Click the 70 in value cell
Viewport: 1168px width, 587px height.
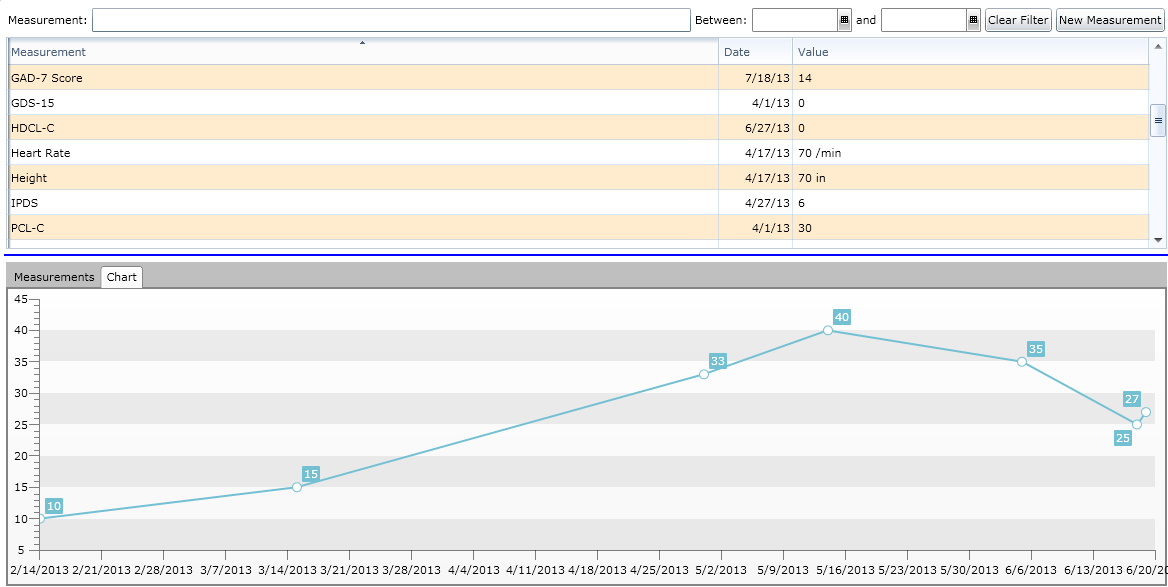[x=971, y=178]
